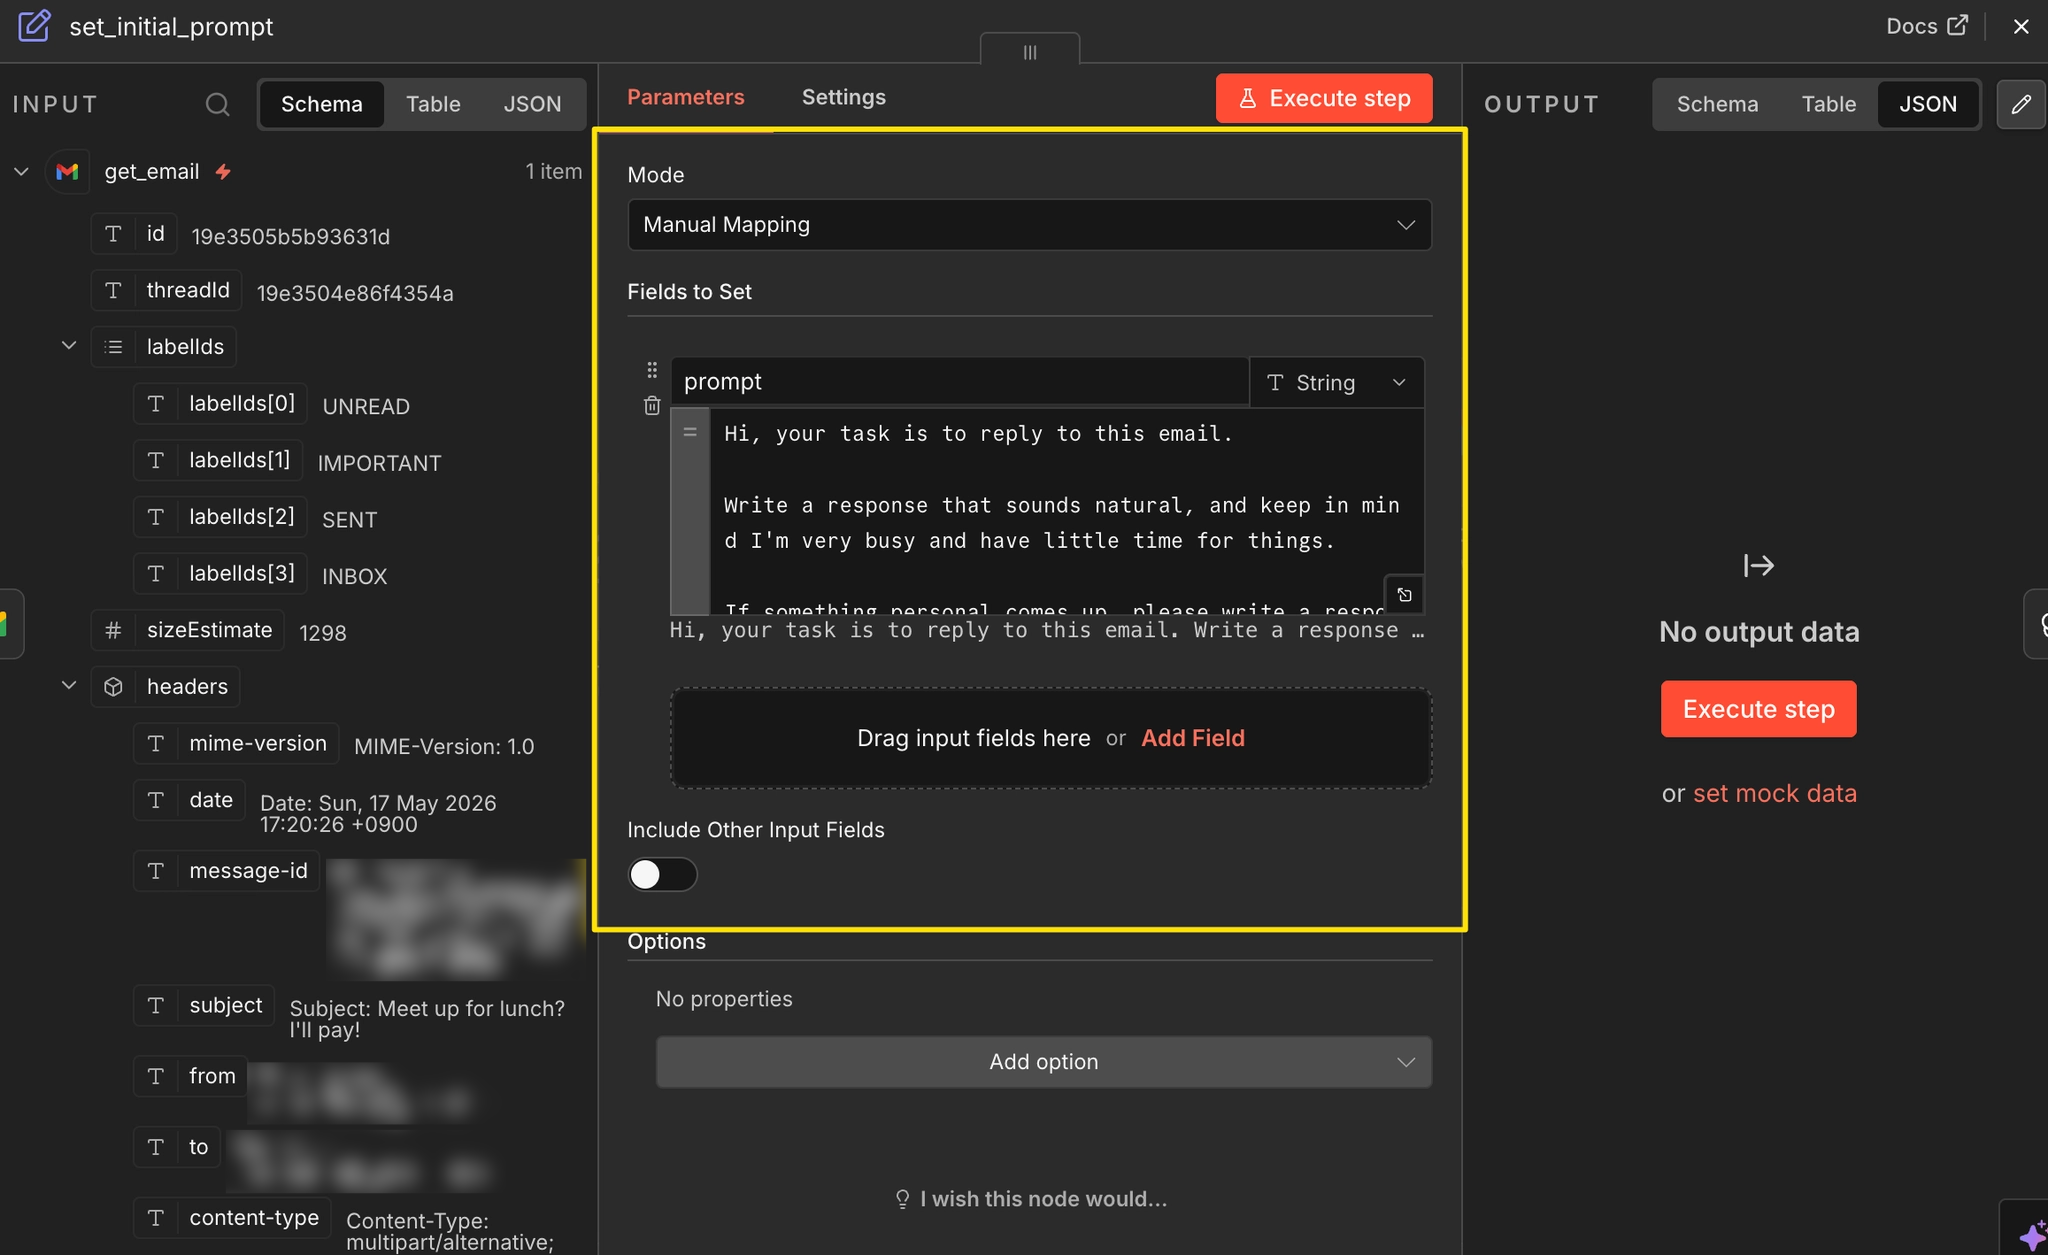Switch output view to JSON
The height and width of the screenshot is (1255, 2048).
[1928, 104]
